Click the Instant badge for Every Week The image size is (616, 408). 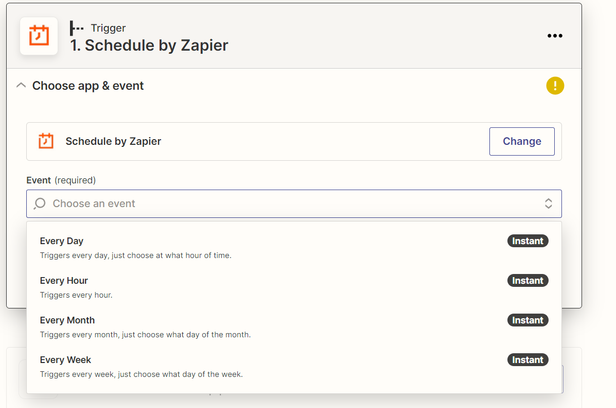527,360
